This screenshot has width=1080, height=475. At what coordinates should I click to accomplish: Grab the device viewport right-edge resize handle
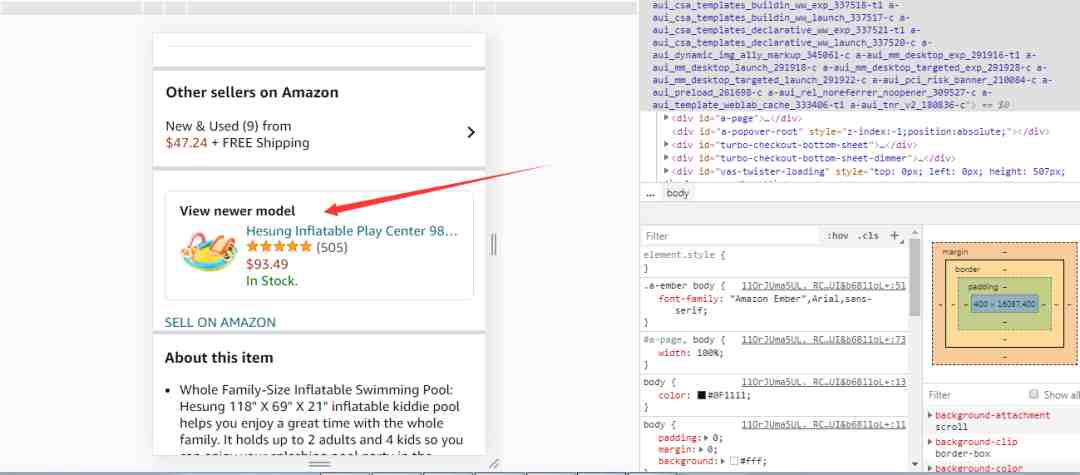pyautogui.click(x=493, y=244)
